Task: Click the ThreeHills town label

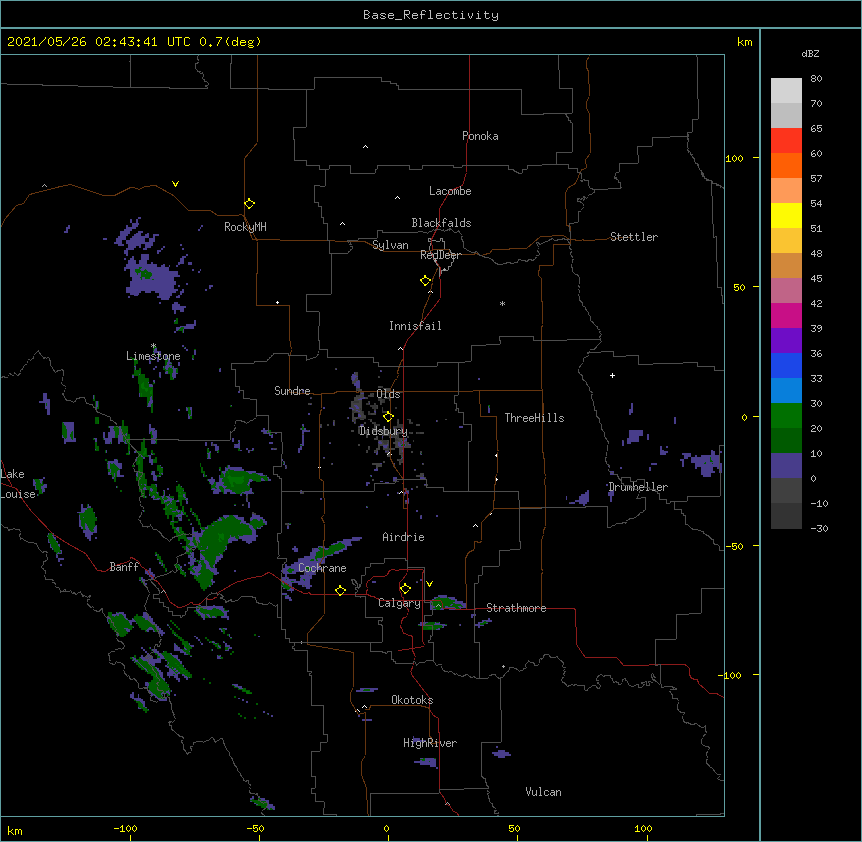Action: (534, 418)
